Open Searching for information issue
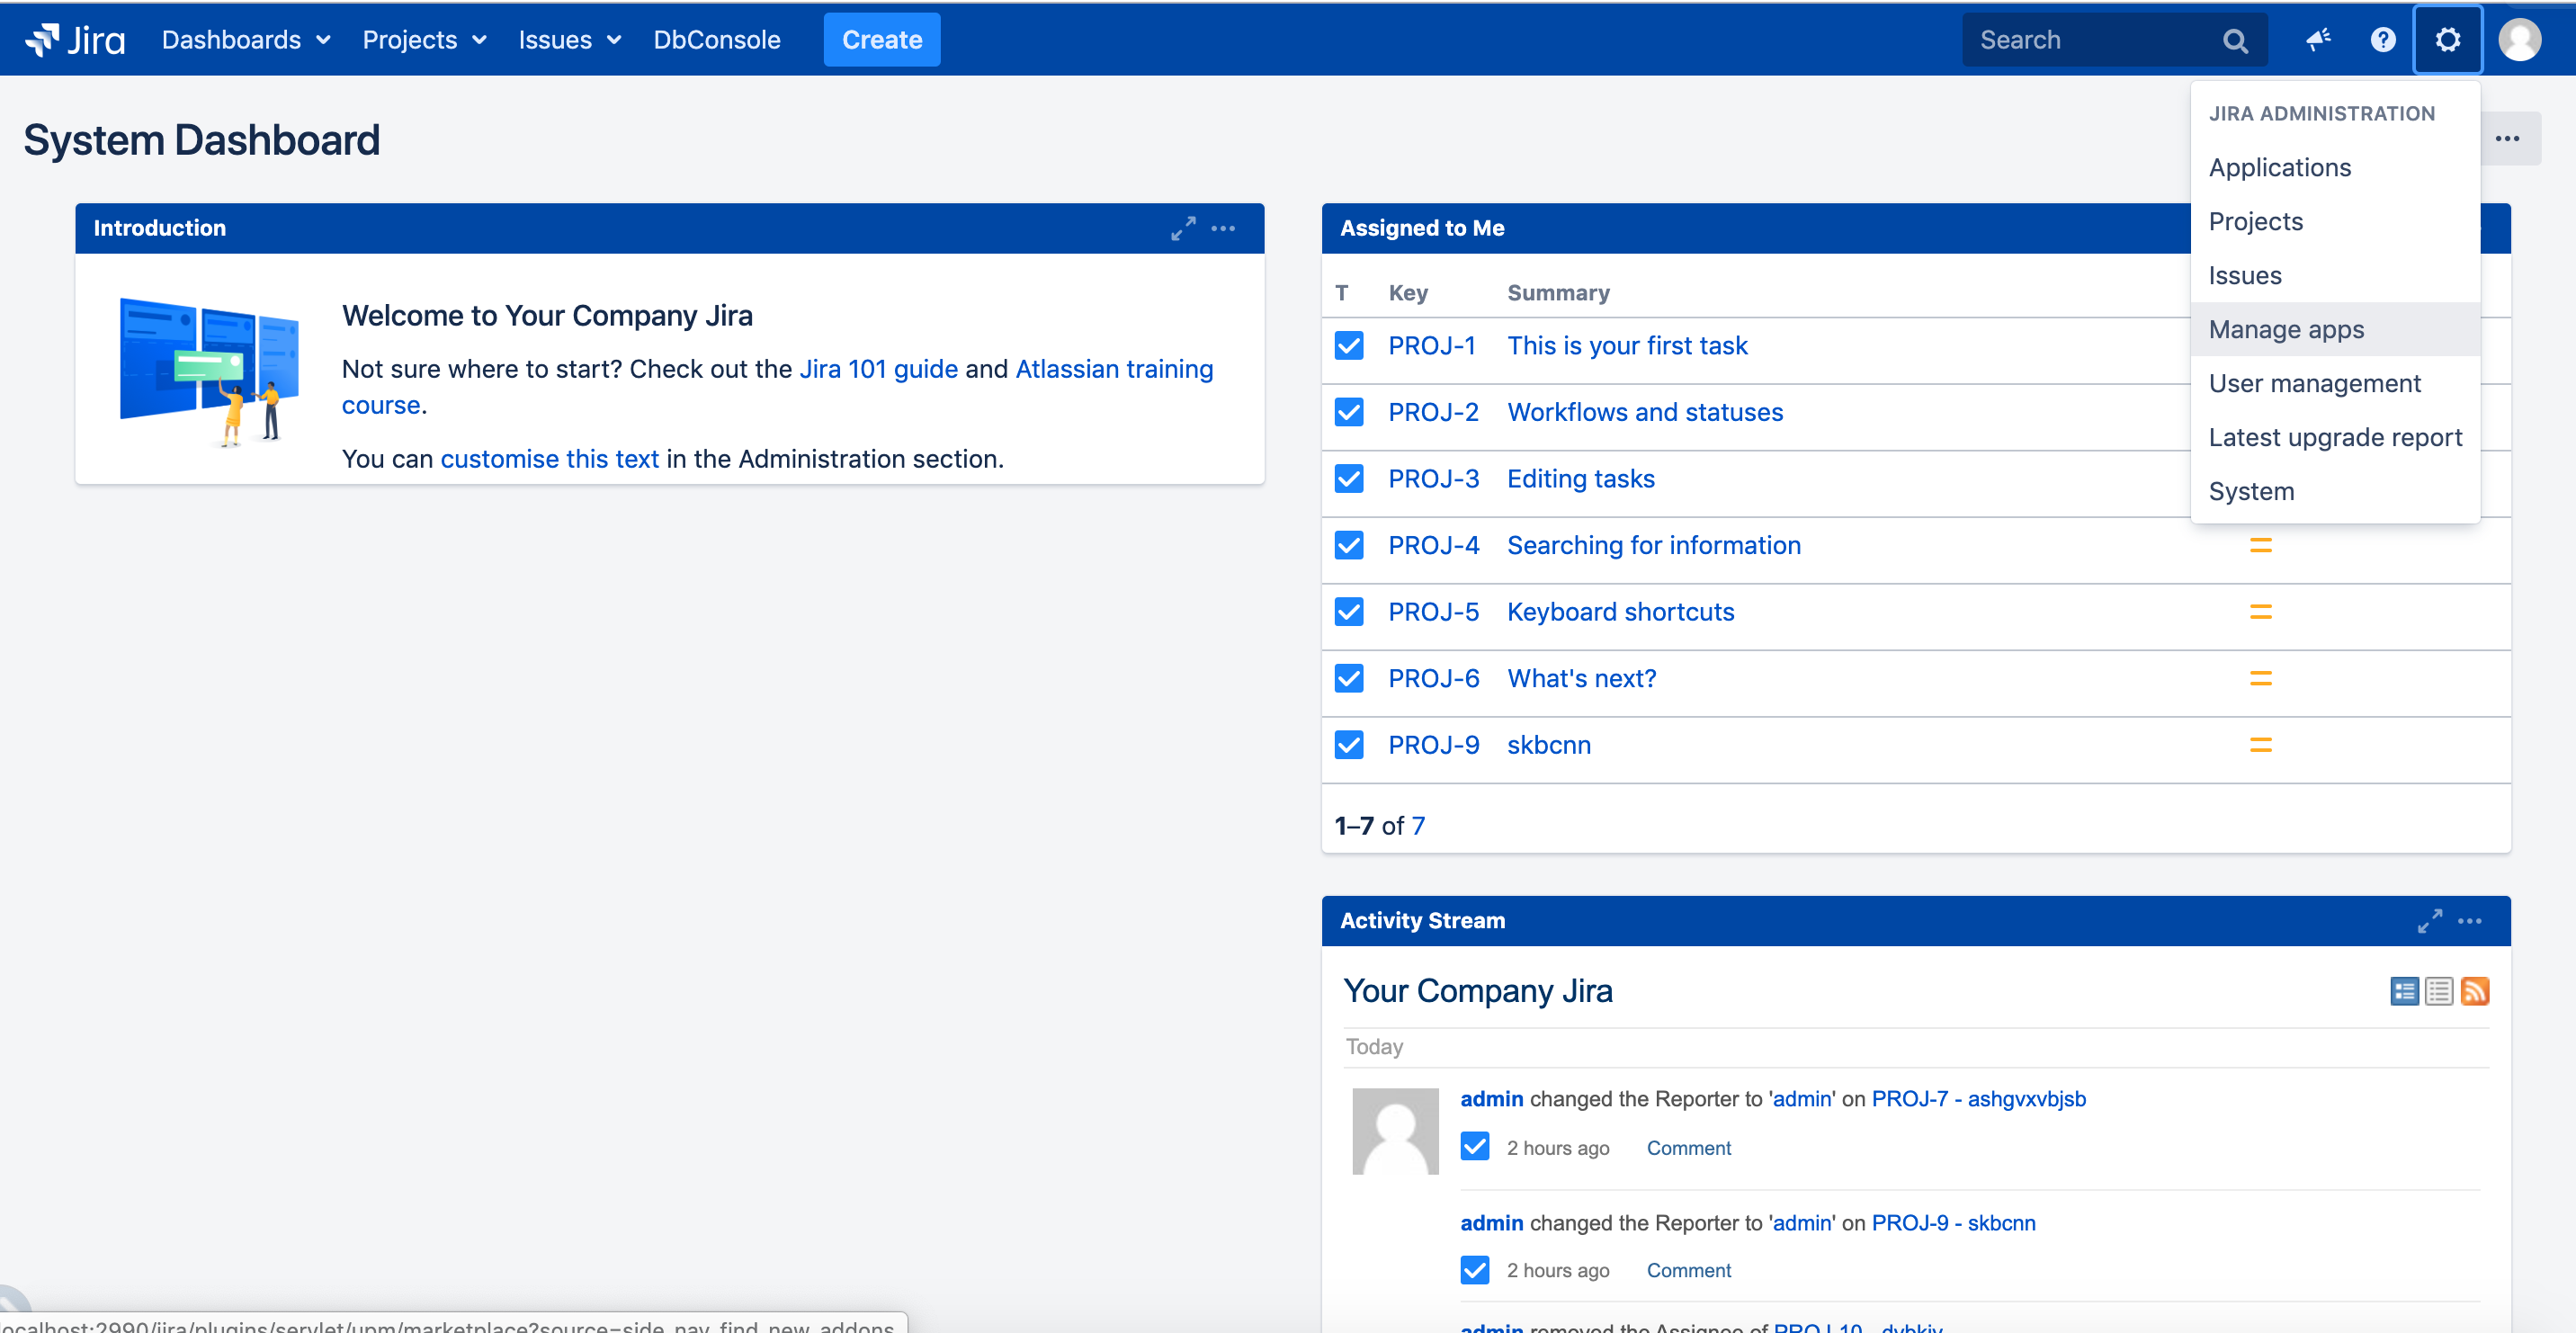The image size is (2576, 1333). click(1653, 545)
